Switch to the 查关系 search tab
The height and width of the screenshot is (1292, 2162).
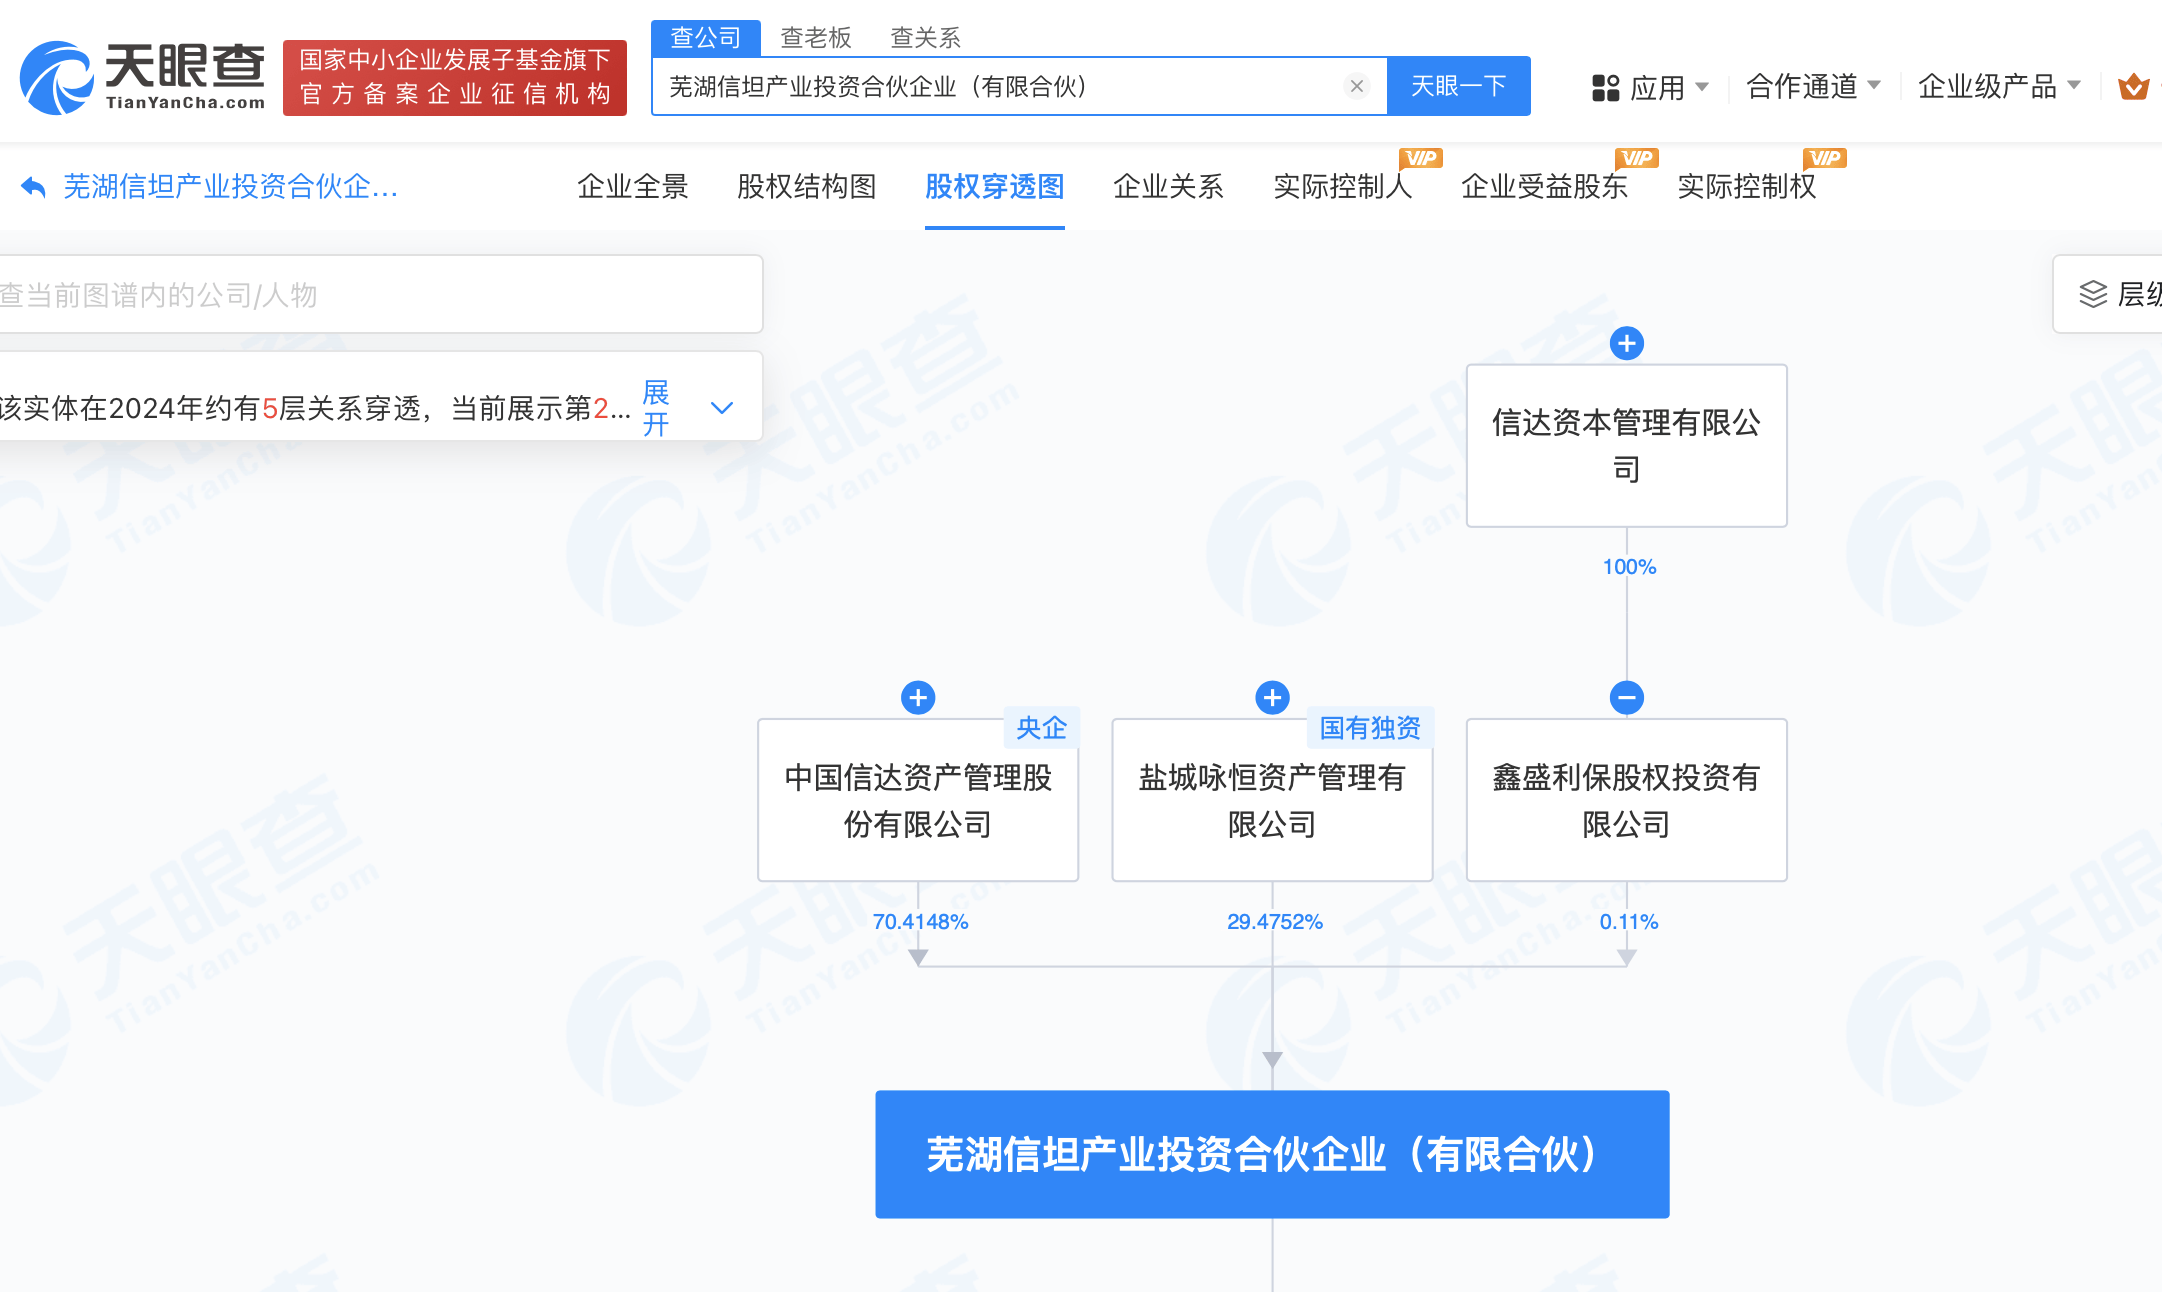(926, 38)
